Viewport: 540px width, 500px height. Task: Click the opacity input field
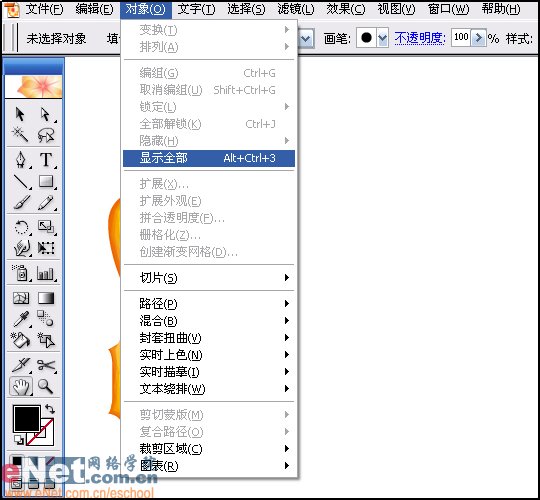(x=461, y=38)
